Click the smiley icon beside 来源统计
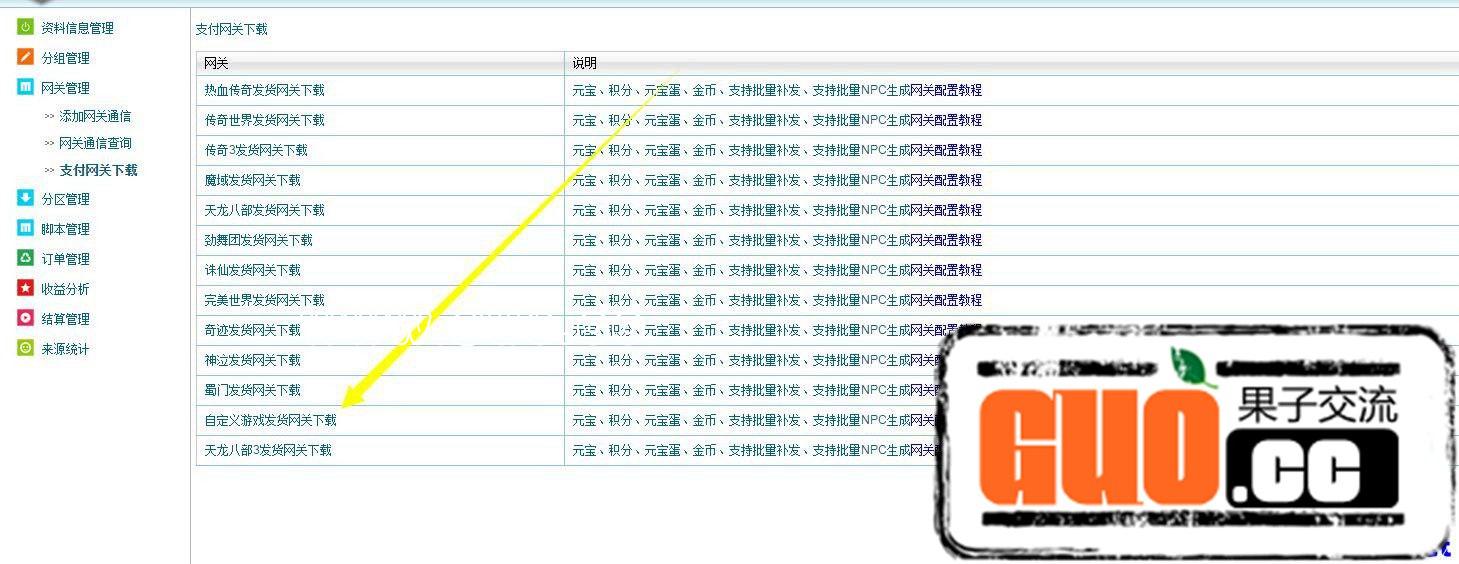 point(25,348)
